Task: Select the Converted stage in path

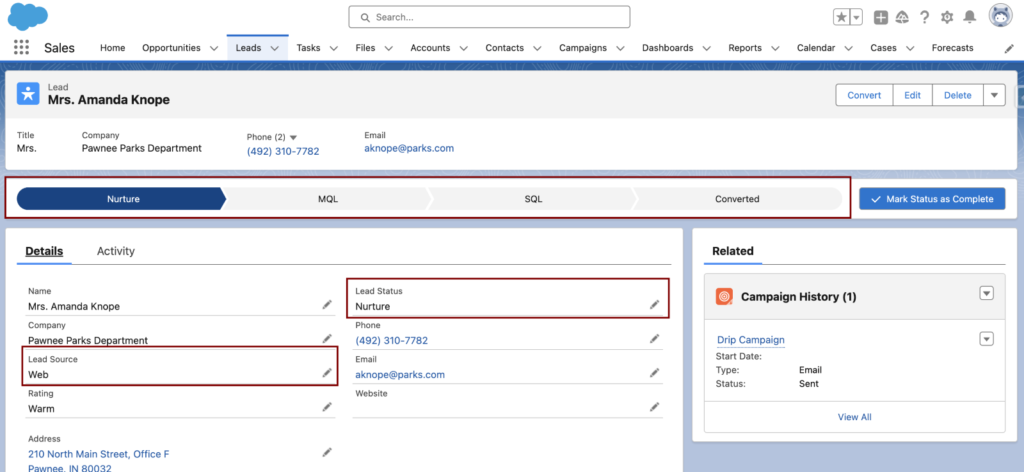Action: point(737,198)
